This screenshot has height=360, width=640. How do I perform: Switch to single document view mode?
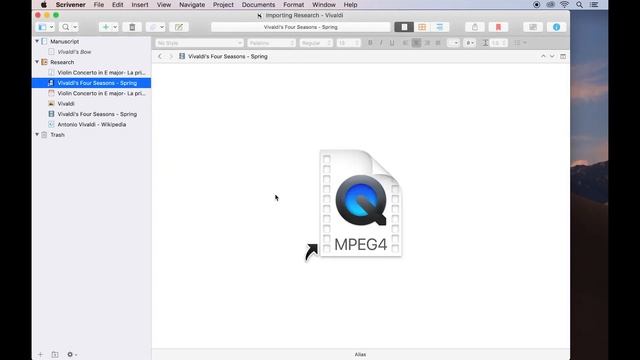pyautogui.click(x=404, y=27)
